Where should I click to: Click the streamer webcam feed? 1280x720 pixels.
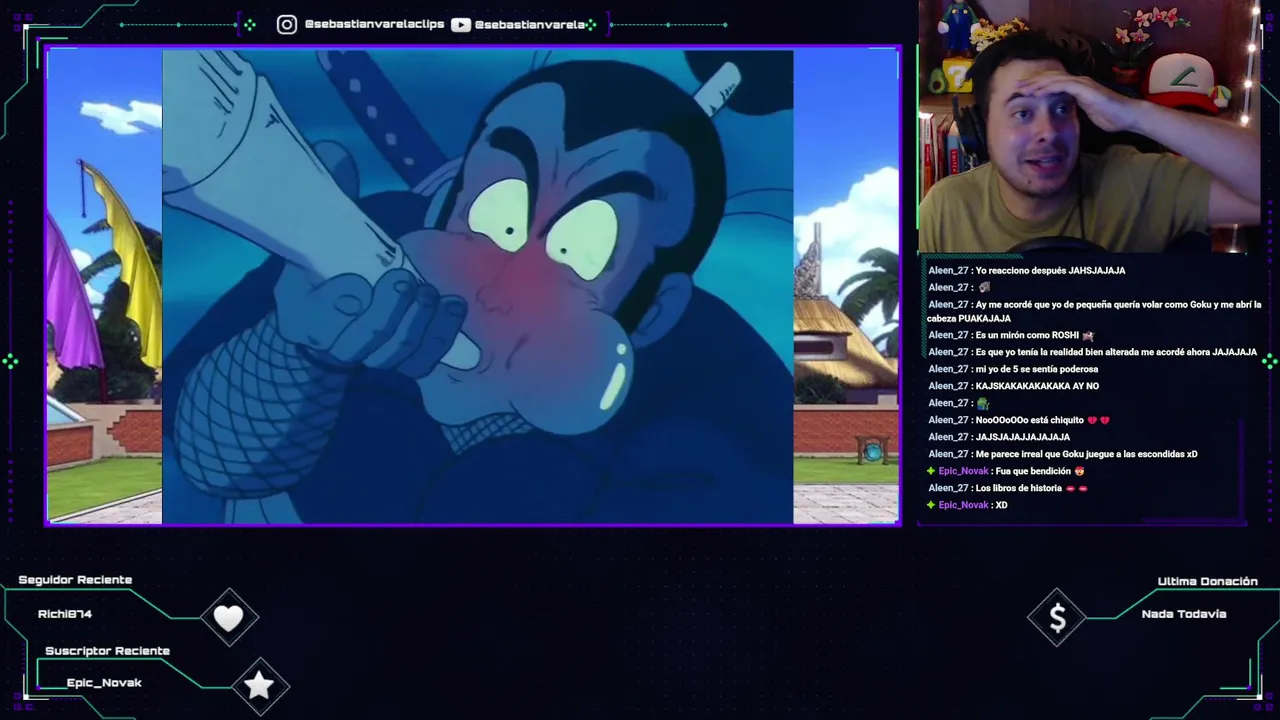tap(1089, 125)
